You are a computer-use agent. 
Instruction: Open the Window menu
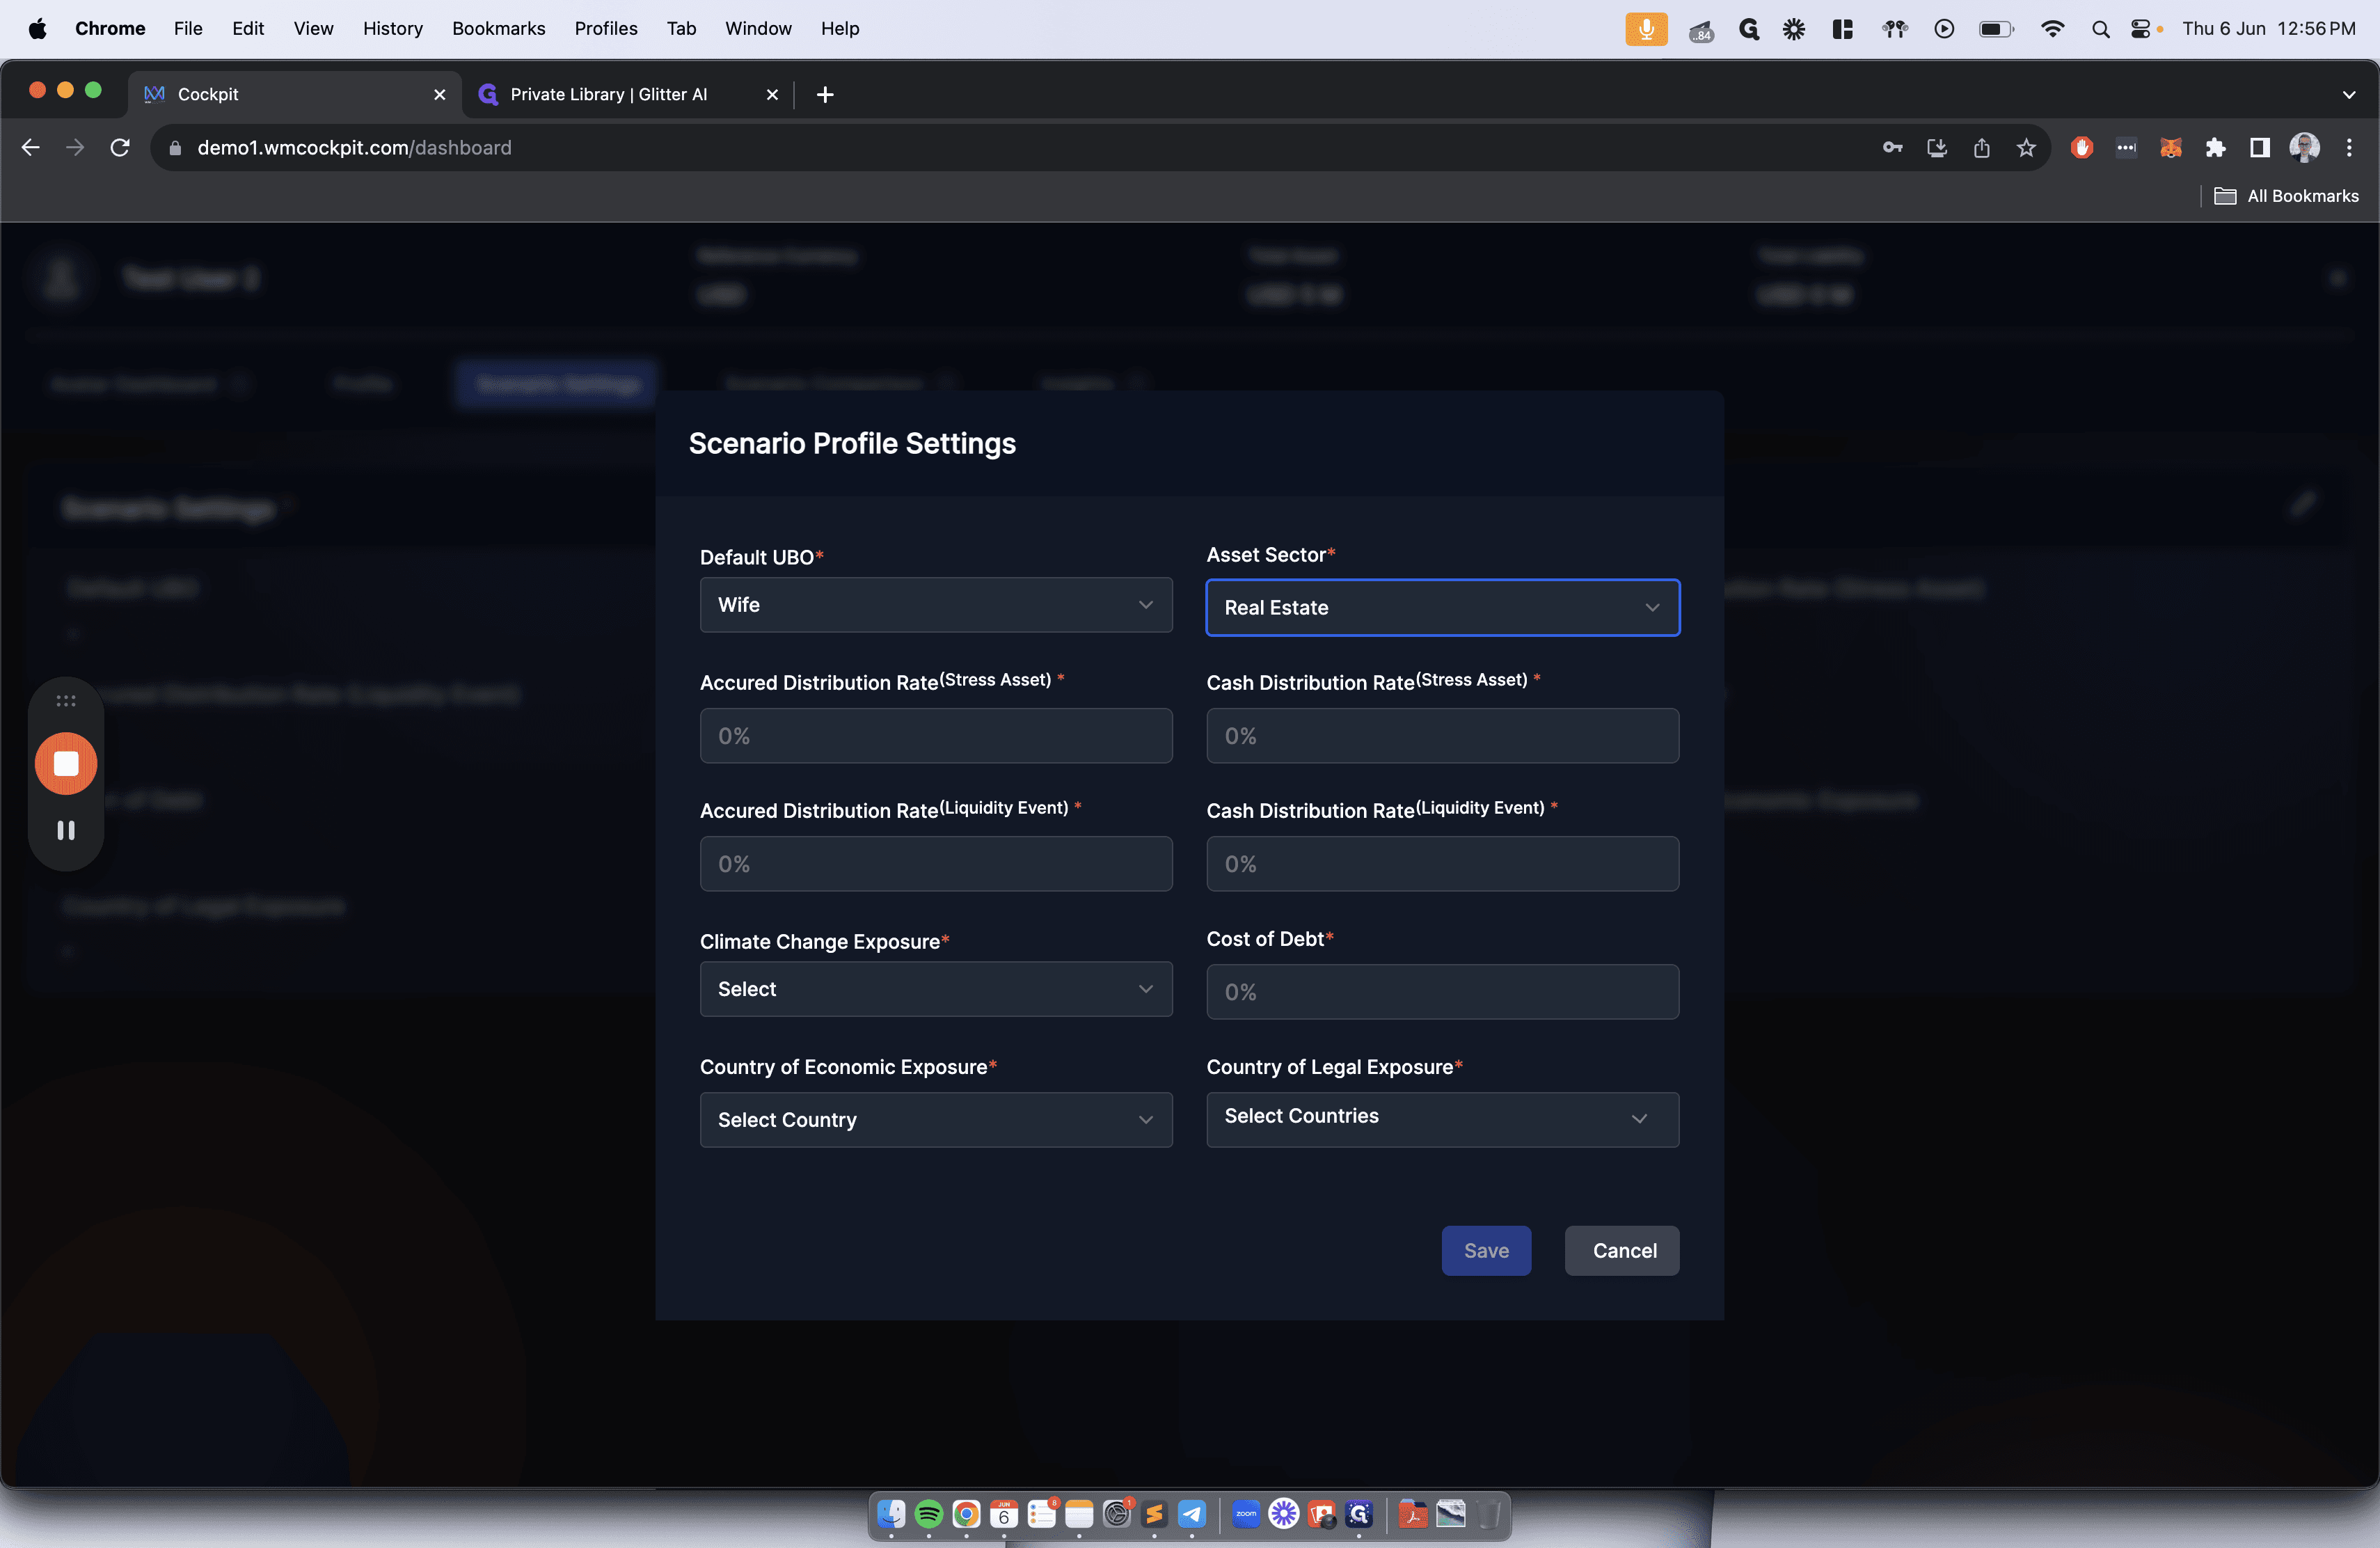pos(758,28)
